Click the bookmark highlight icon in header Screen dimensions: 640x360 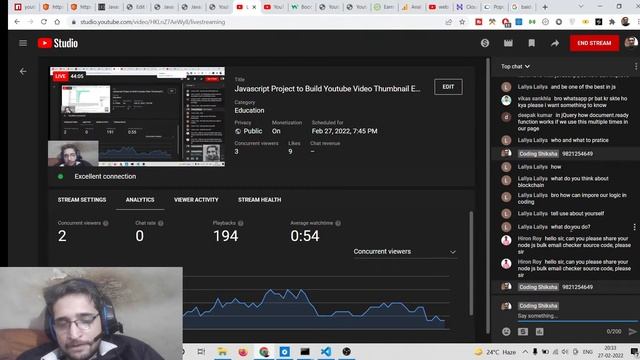[x=531, y=43]
